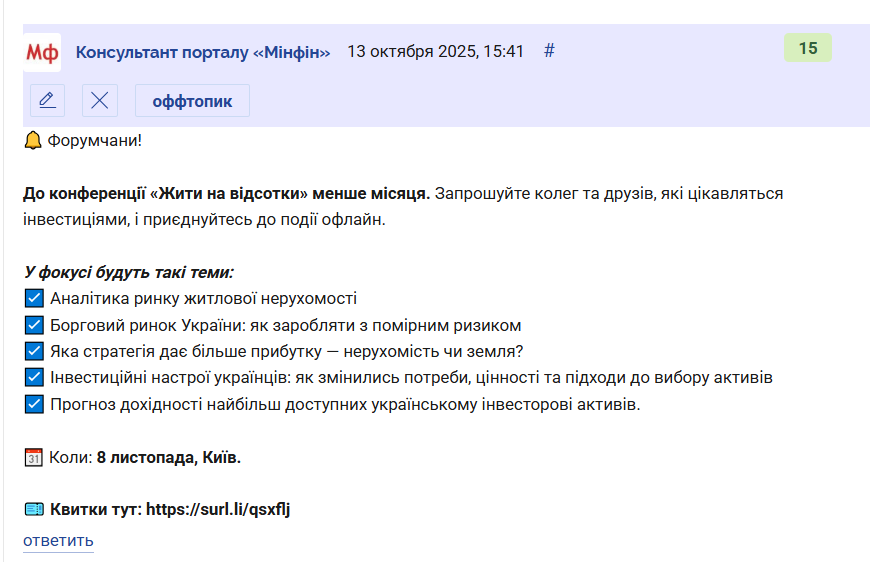Click checkmark beside Борговий ринок України
Image resolution: width=886 pixels, height=562 pixels.
[x=34, y=325]
